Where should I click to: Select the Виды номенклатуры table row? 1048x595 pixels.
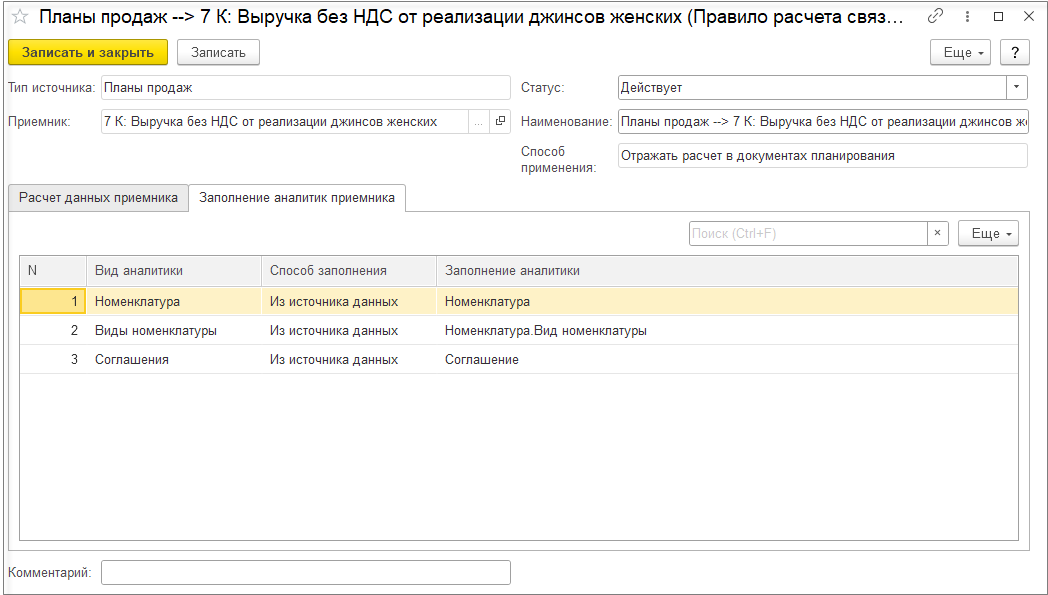(519, 330)
